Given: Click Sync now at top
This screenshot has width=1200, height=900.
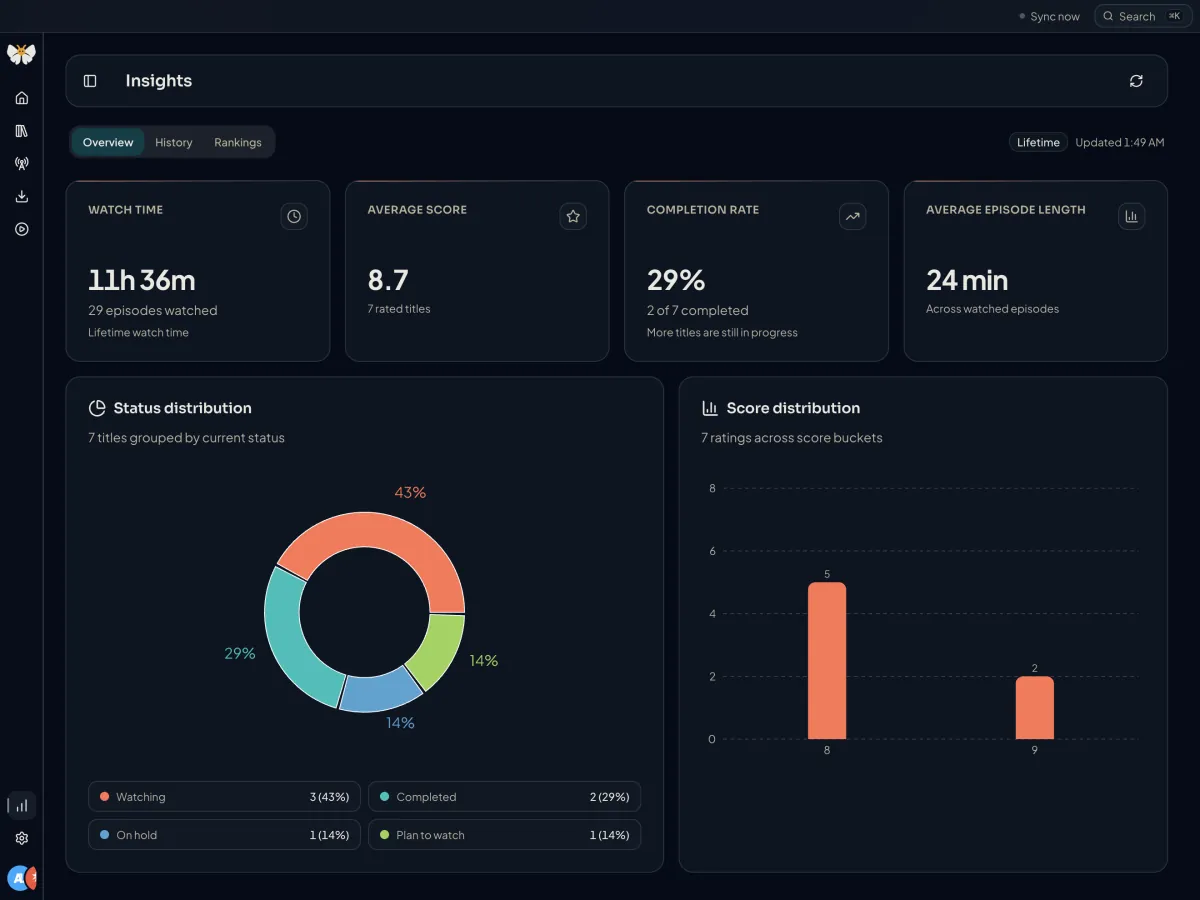Looking at the screenshot, I should pyautogui.click(x=1049, y=16).
